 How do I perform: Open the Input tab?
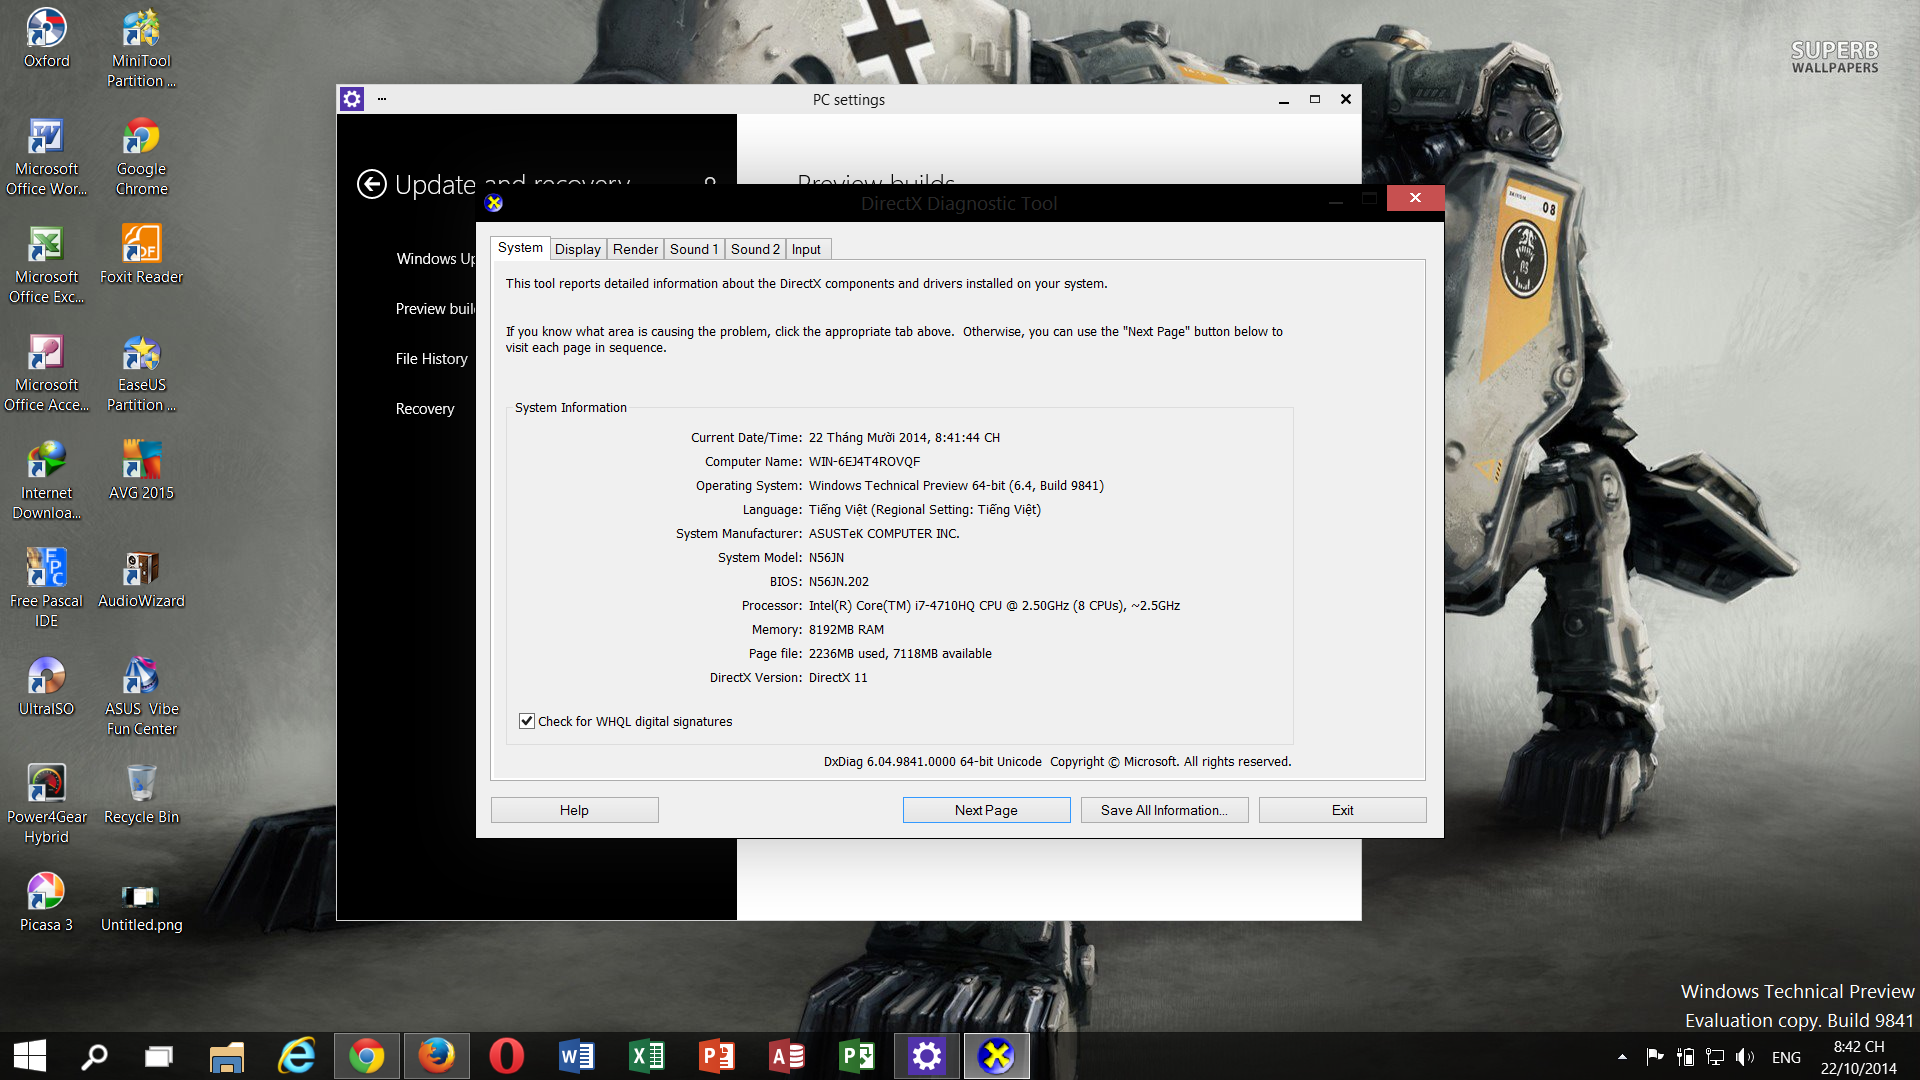pos(806,249)
